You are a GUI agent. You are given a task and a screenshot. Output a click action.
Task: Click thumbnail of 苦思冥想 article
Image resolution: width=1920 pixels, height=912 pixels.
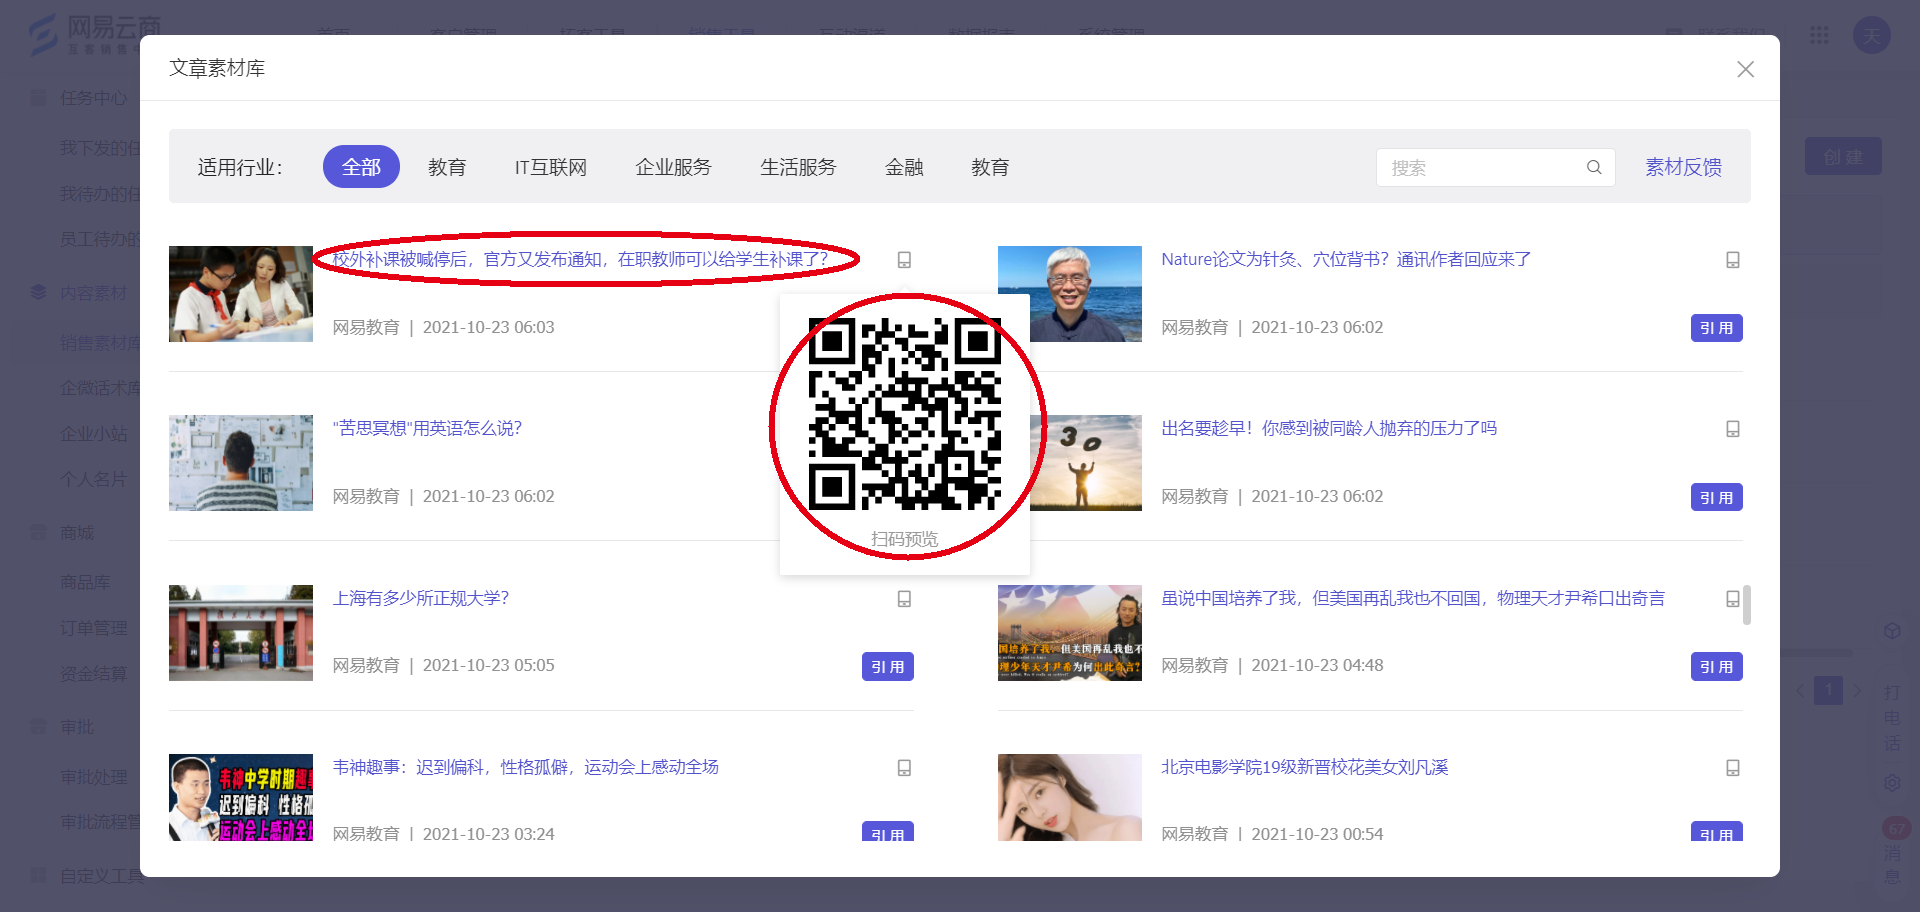241,463
